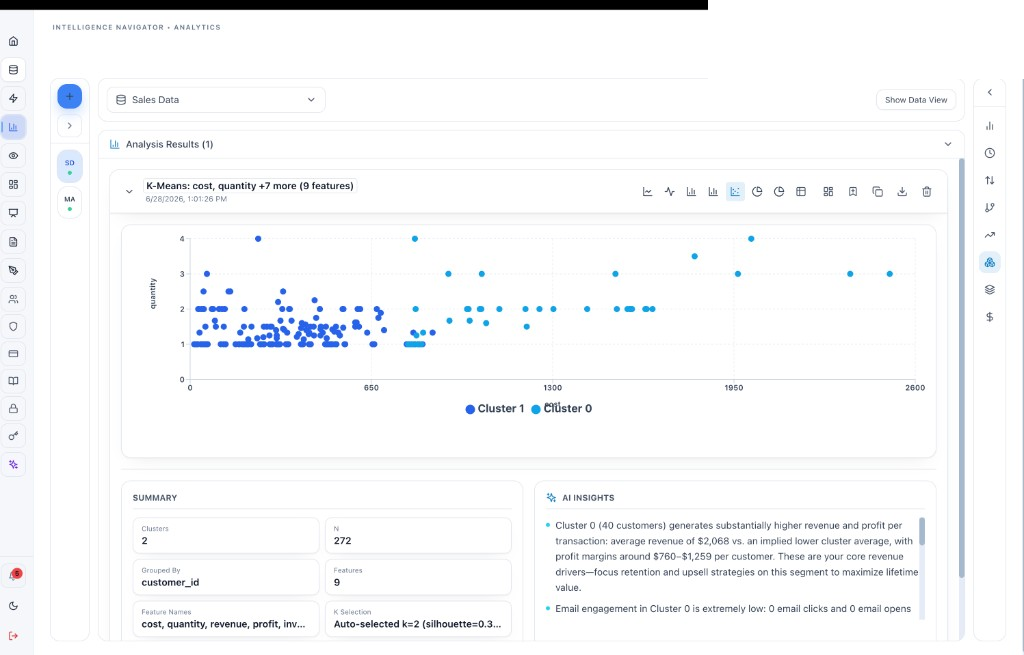Toggle Cluster 1 legend entry
Screen dimensions: 1024x655
click(x=494, y=409)
